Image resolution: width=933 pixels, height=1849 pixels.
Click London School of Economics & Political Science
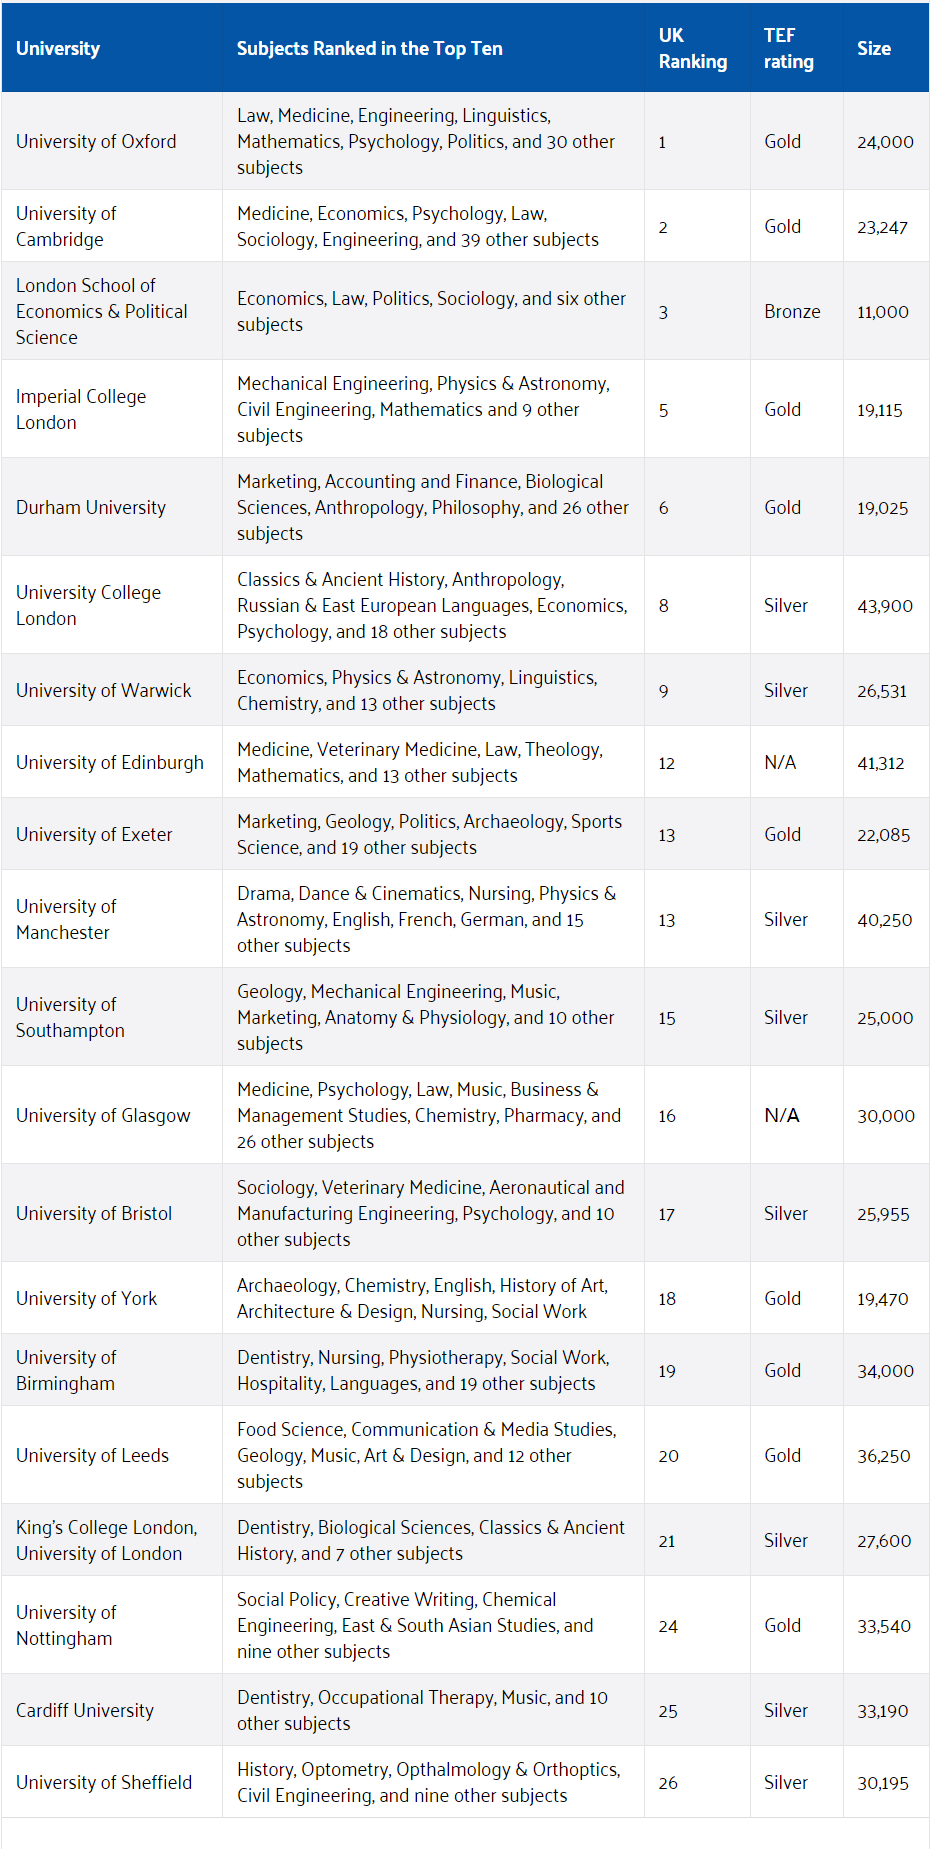[x=101, y=311]
